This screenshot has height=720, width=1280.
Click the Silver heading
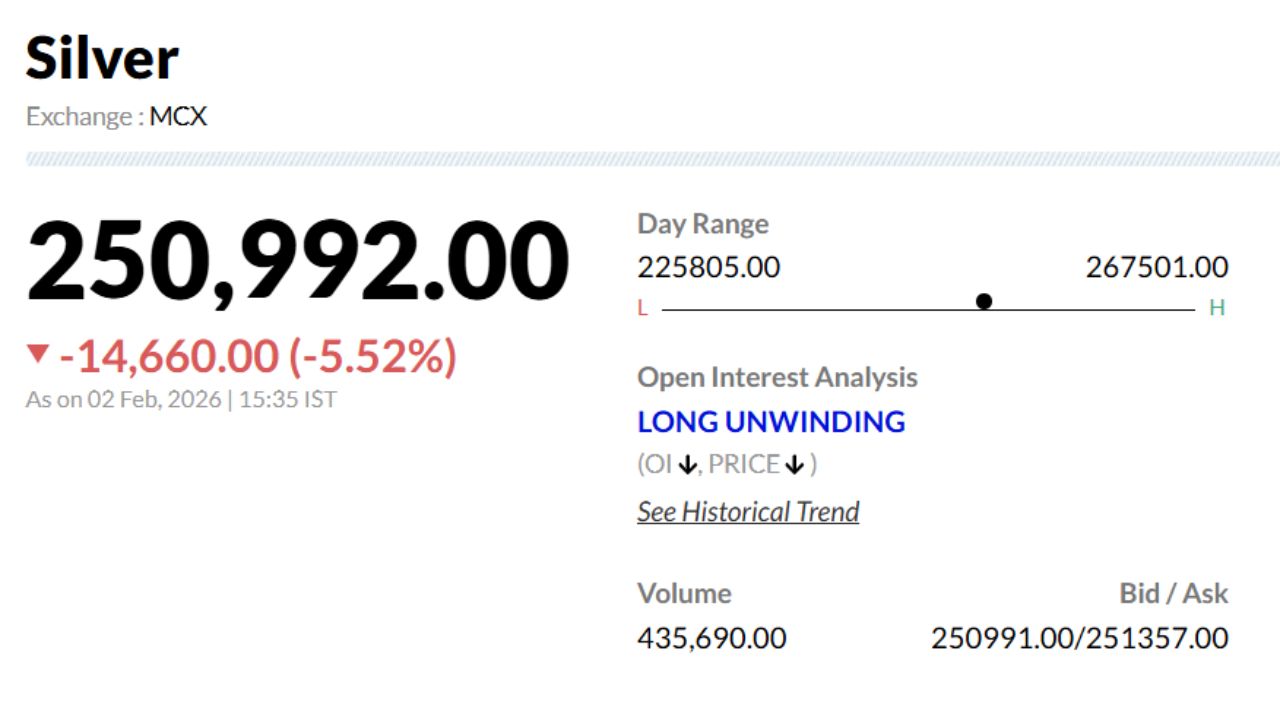[x=102, y=58]
